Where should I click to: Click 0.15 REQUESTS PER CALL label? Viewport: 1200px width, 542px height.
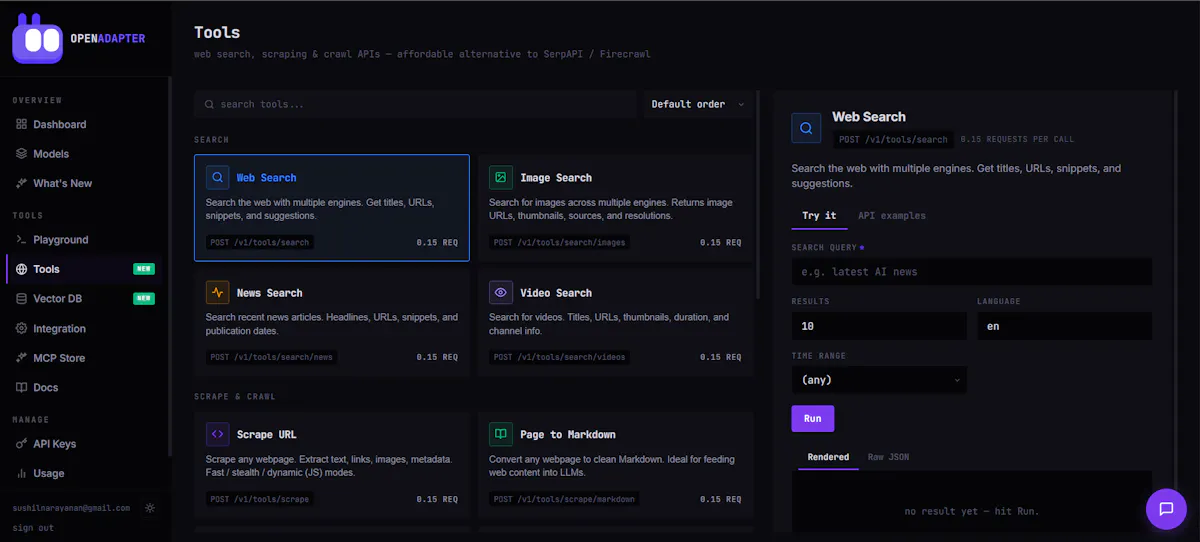click(1017, 140)
